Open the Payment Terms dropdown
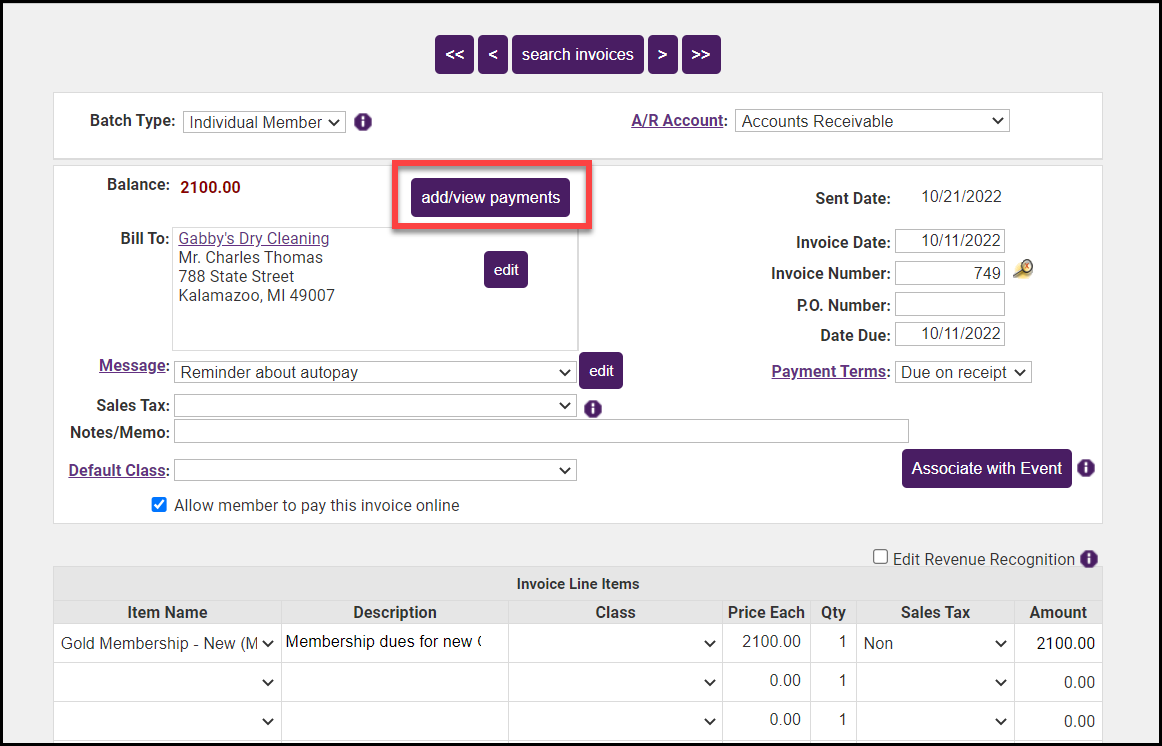 [x=962, y=372]
